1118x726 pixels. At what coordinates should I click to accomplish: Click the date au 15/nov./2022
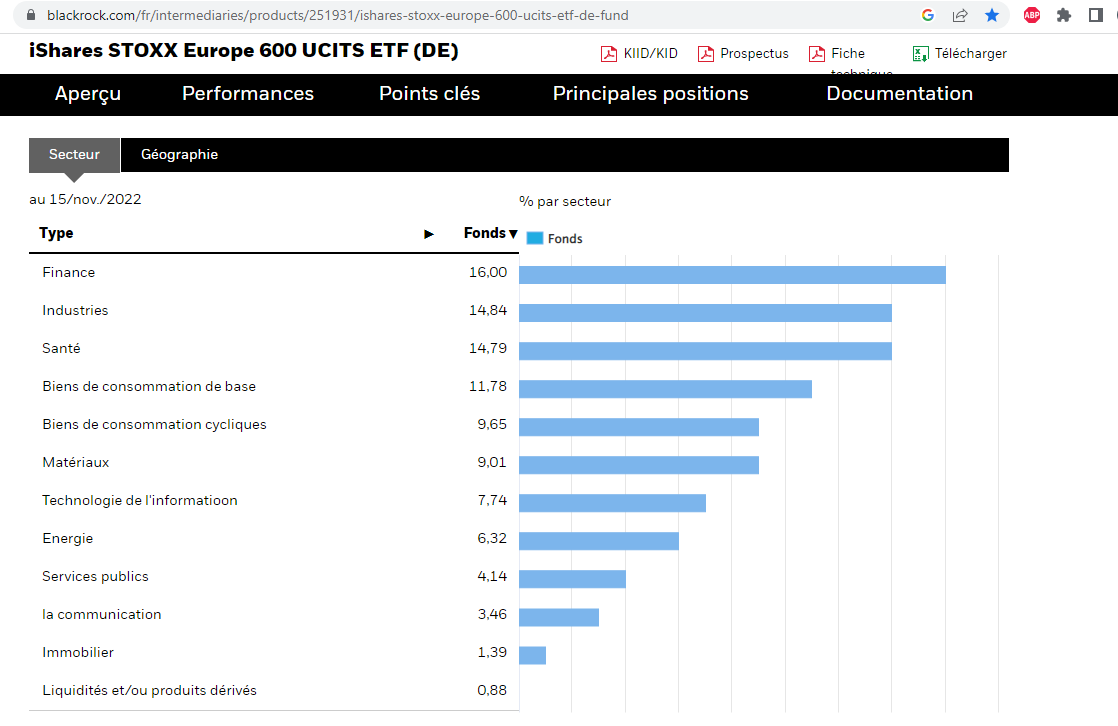pyautogui.click(x=86, y=200)
